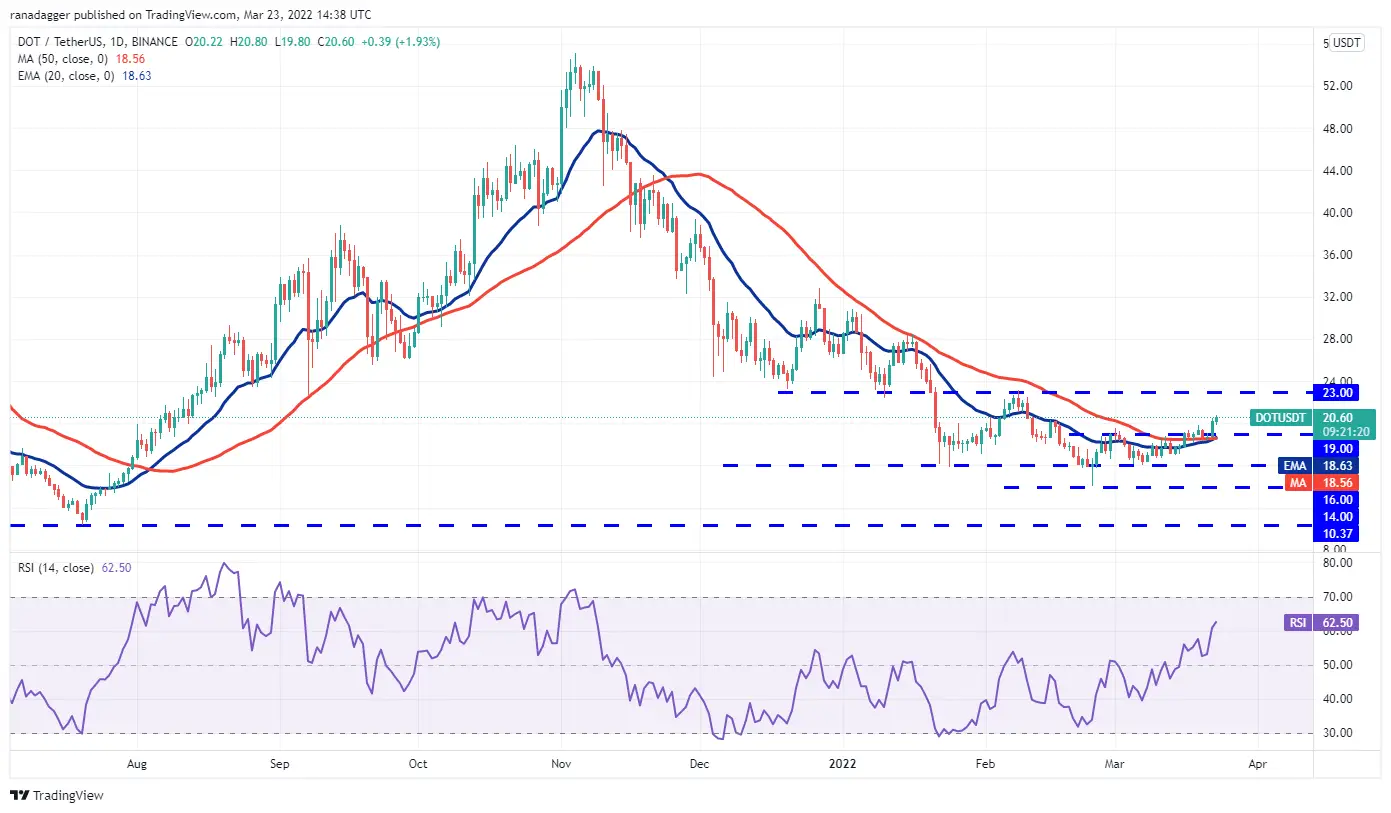Select the blue 23.00 resistance price label

click(1337, 394)
